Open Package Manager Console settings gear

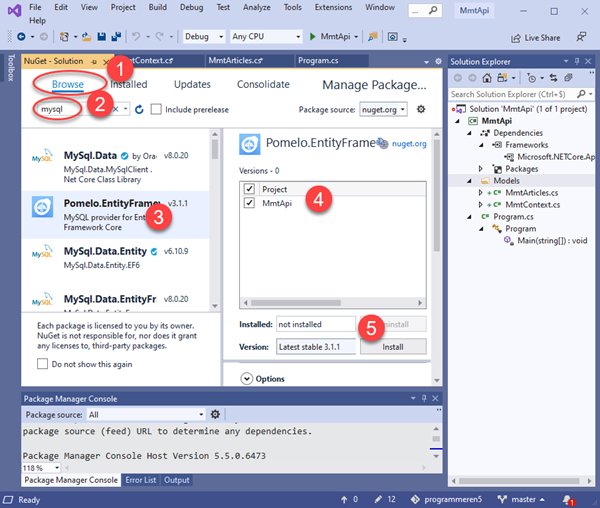pos(215,414)
